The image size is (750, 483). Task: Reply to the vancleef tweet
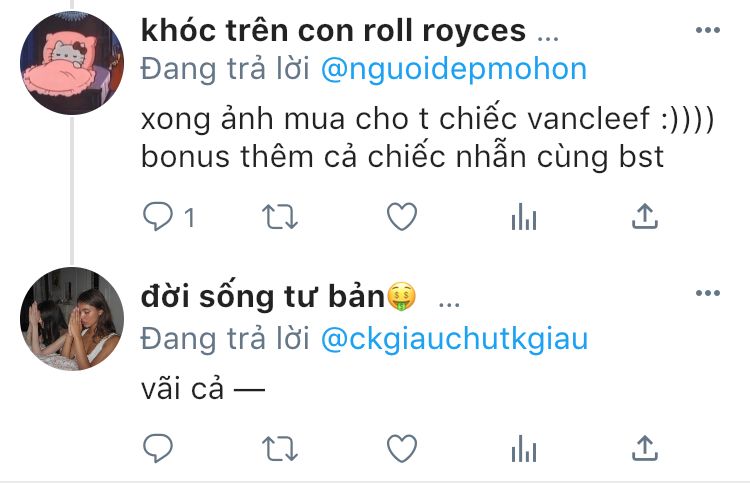tap(158, 217)
